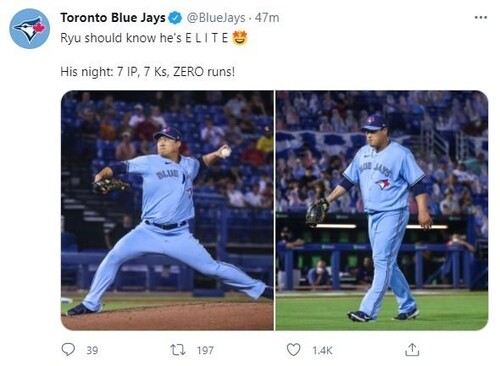The width and height of the screenshot is (500, 366).
Task: Click the star-eyes emoji in tweet
Action: (x=240, y=38)
